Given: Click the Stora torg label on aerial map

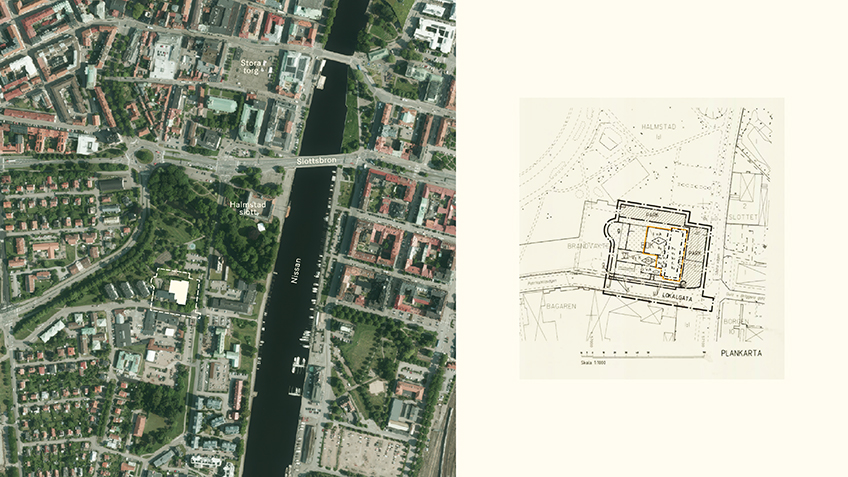Looking at the screenshot, I should click(256, 67).
